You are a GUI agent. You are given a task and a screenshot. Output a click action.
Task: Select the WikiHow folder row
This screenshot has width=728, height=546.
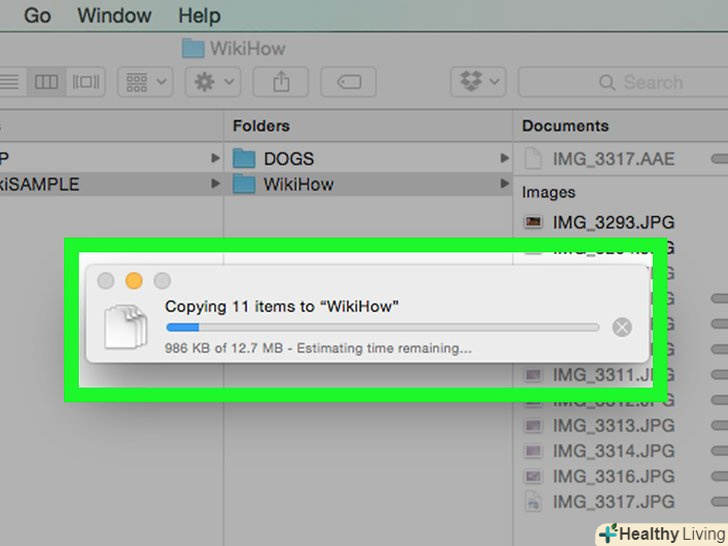click(x=368, y=184)
